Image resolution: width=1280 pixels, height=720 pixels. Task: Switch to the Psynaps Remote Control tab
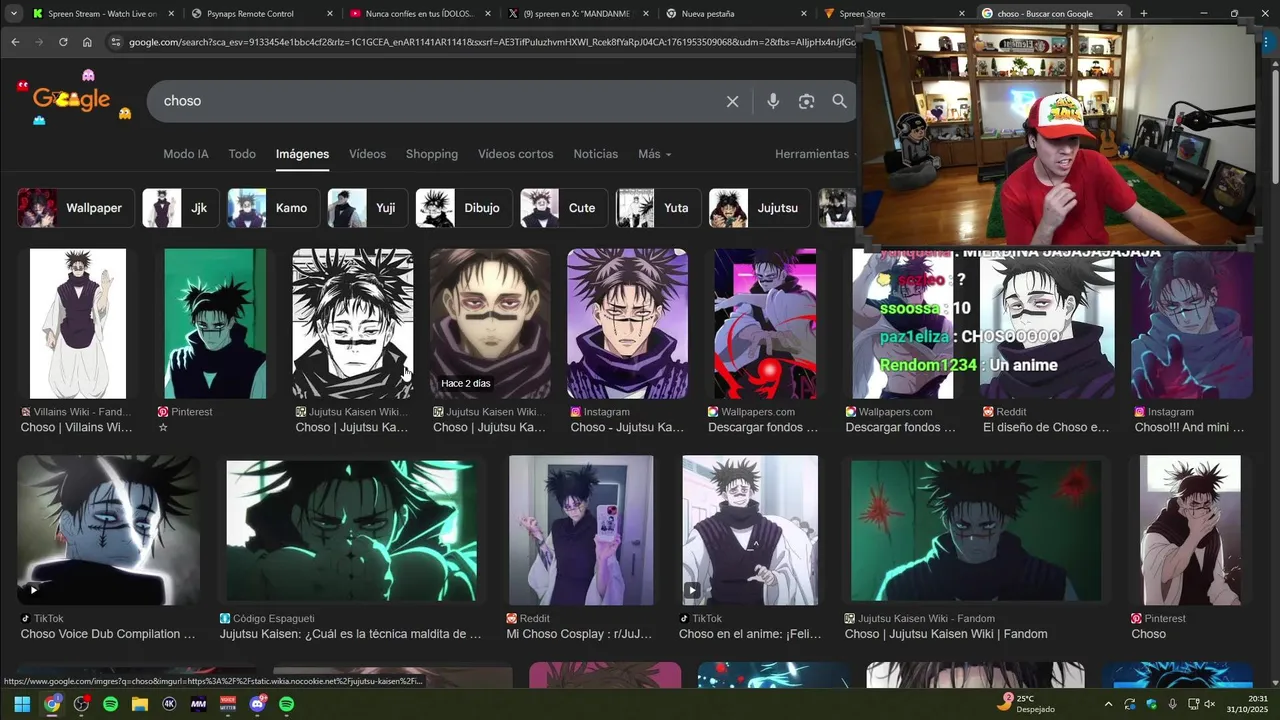[x=260, y=14]
